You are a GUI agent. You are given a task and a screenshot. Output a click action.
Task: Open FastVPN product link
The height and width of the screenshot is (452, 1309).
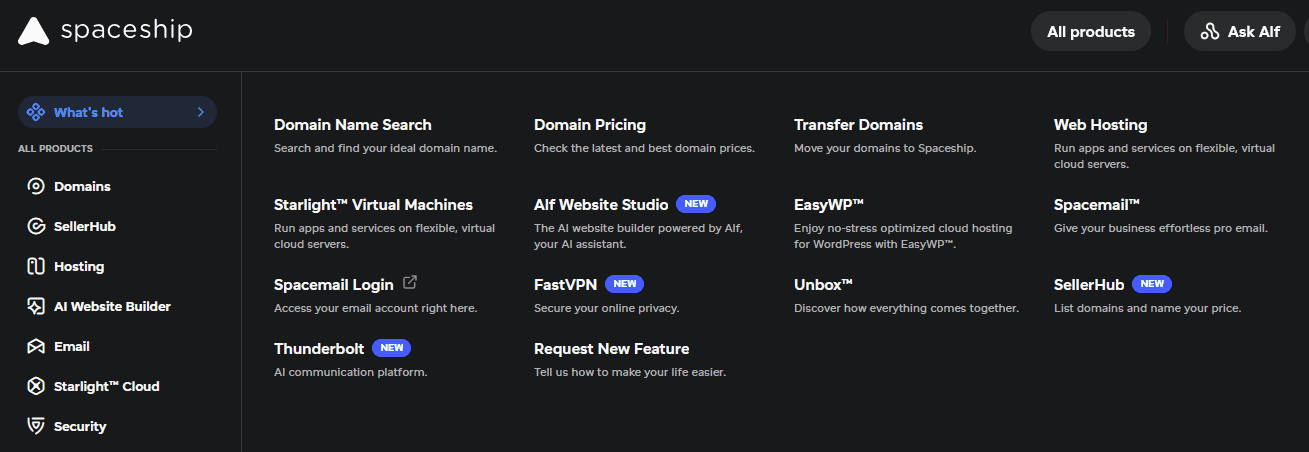[x=565, y=285]
